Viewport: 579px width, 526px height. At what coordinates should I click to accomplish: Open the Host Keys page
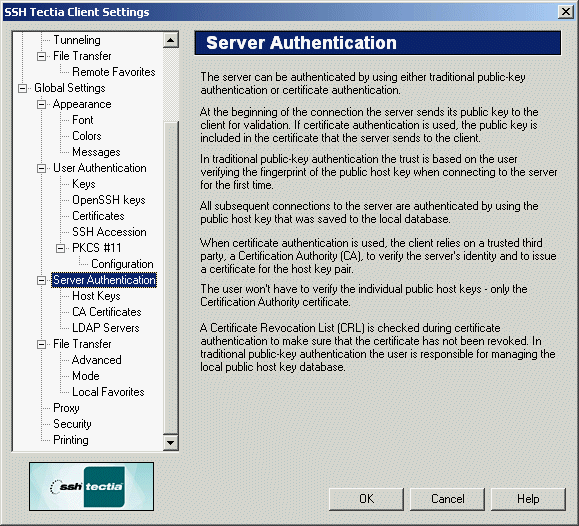click(96, 296)
